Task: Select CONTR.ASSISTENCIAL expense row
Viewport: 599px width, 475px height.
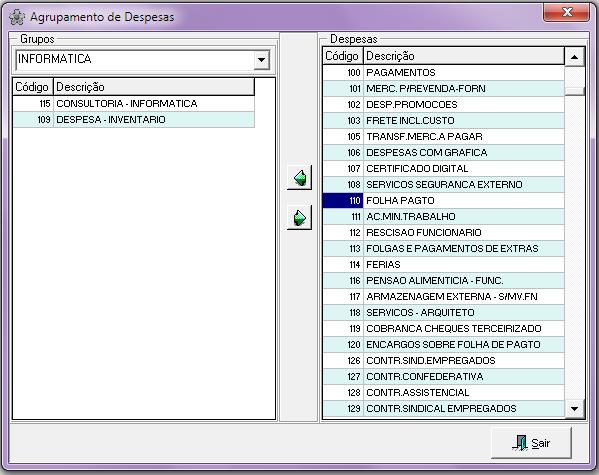Action: coord(444,392)
